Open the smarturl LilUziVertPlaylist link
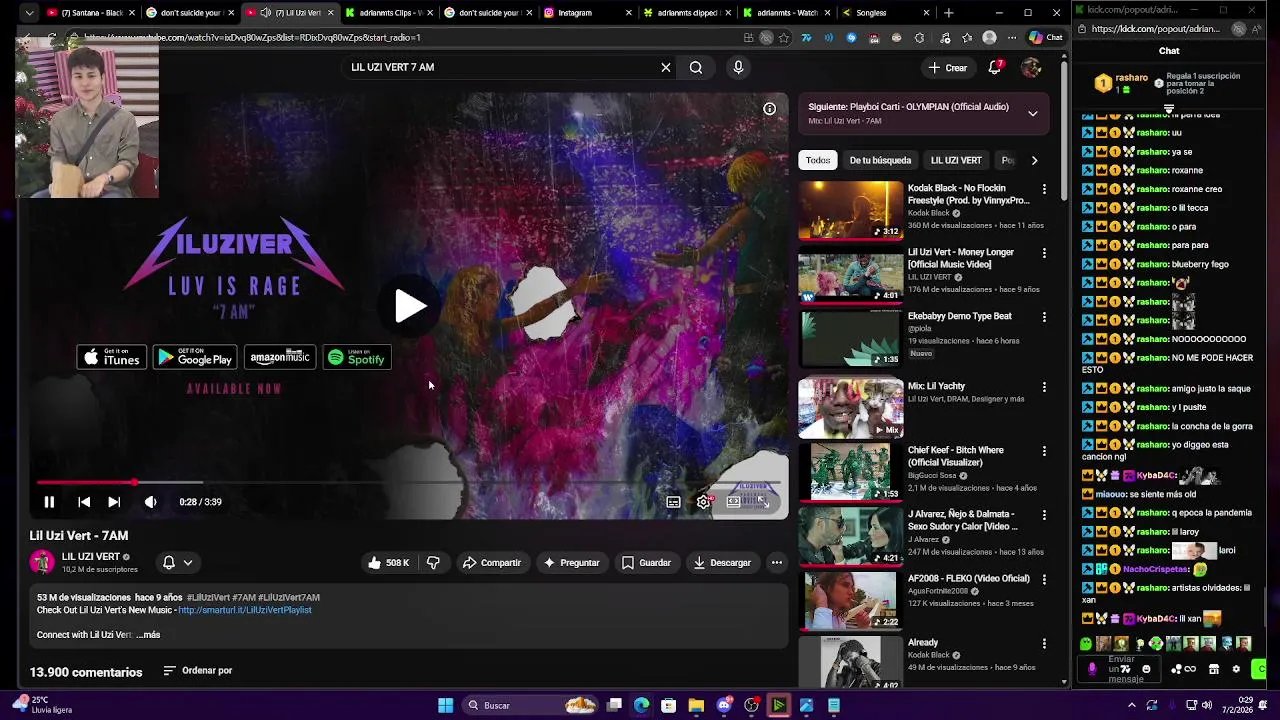The image size is (1280, 720). (244, 610)
